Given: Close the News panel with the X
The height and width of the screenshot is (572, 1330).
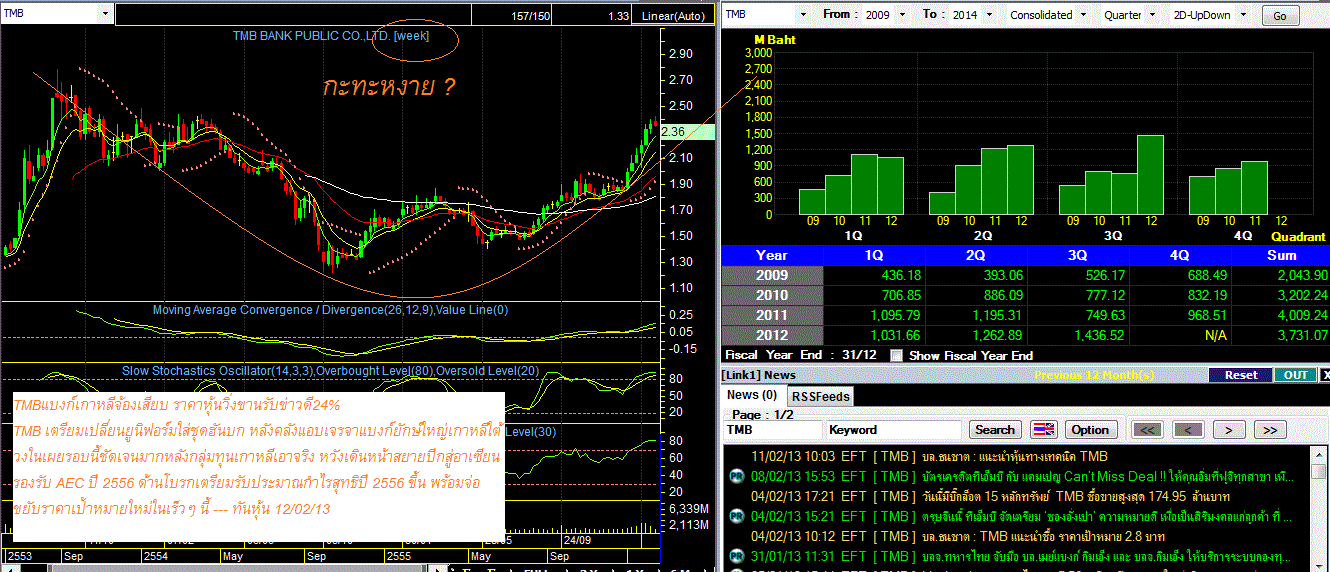Looking at the screenshot, I should pyautogui.click(x=1325, y=375).
